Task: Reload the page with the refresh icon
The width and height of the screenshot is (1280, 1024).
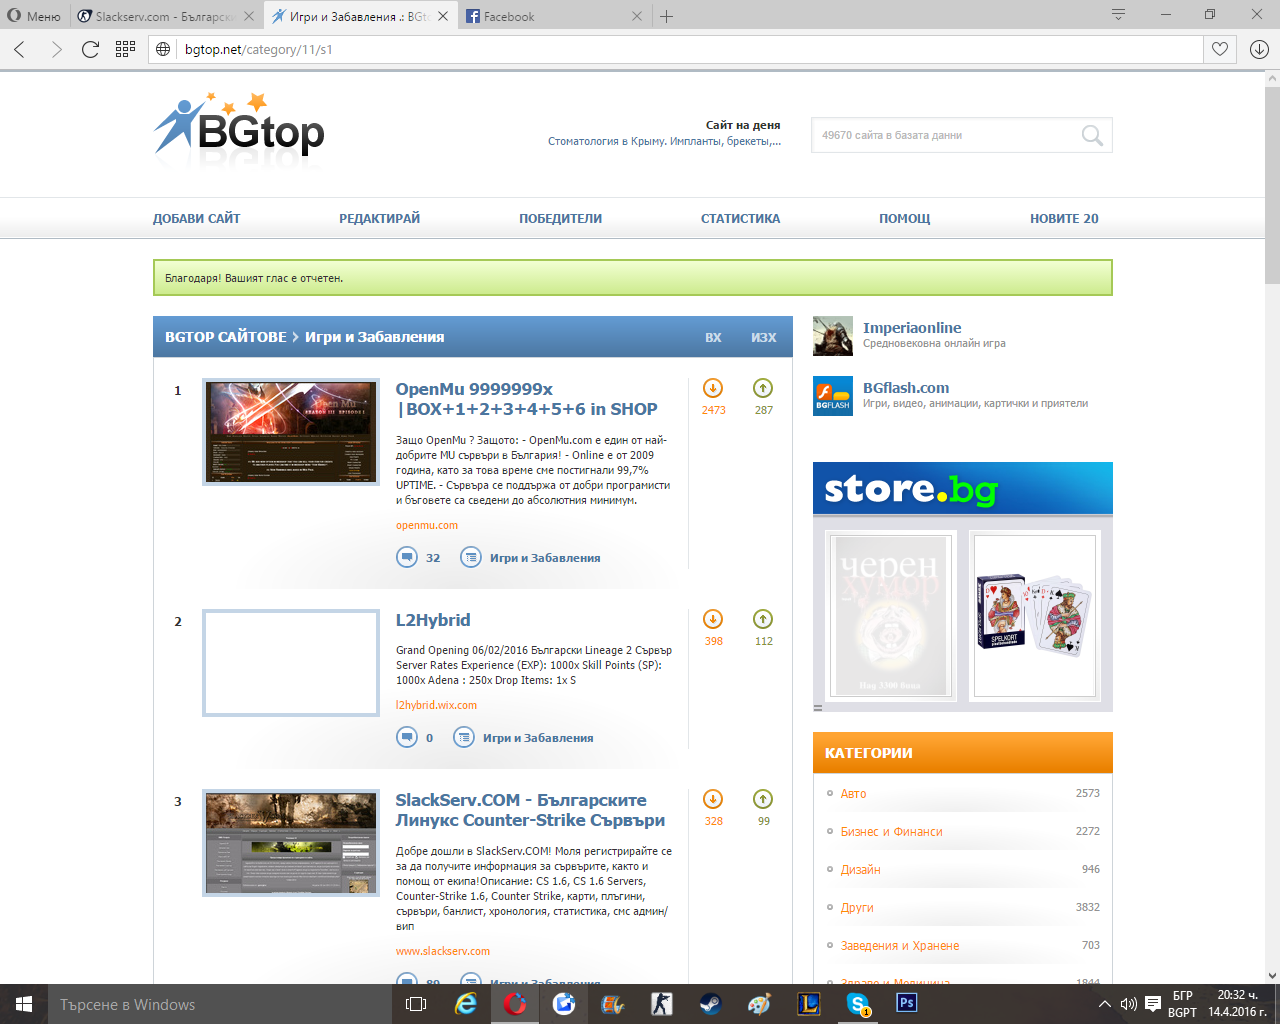Action: click(x=90, y=49)
